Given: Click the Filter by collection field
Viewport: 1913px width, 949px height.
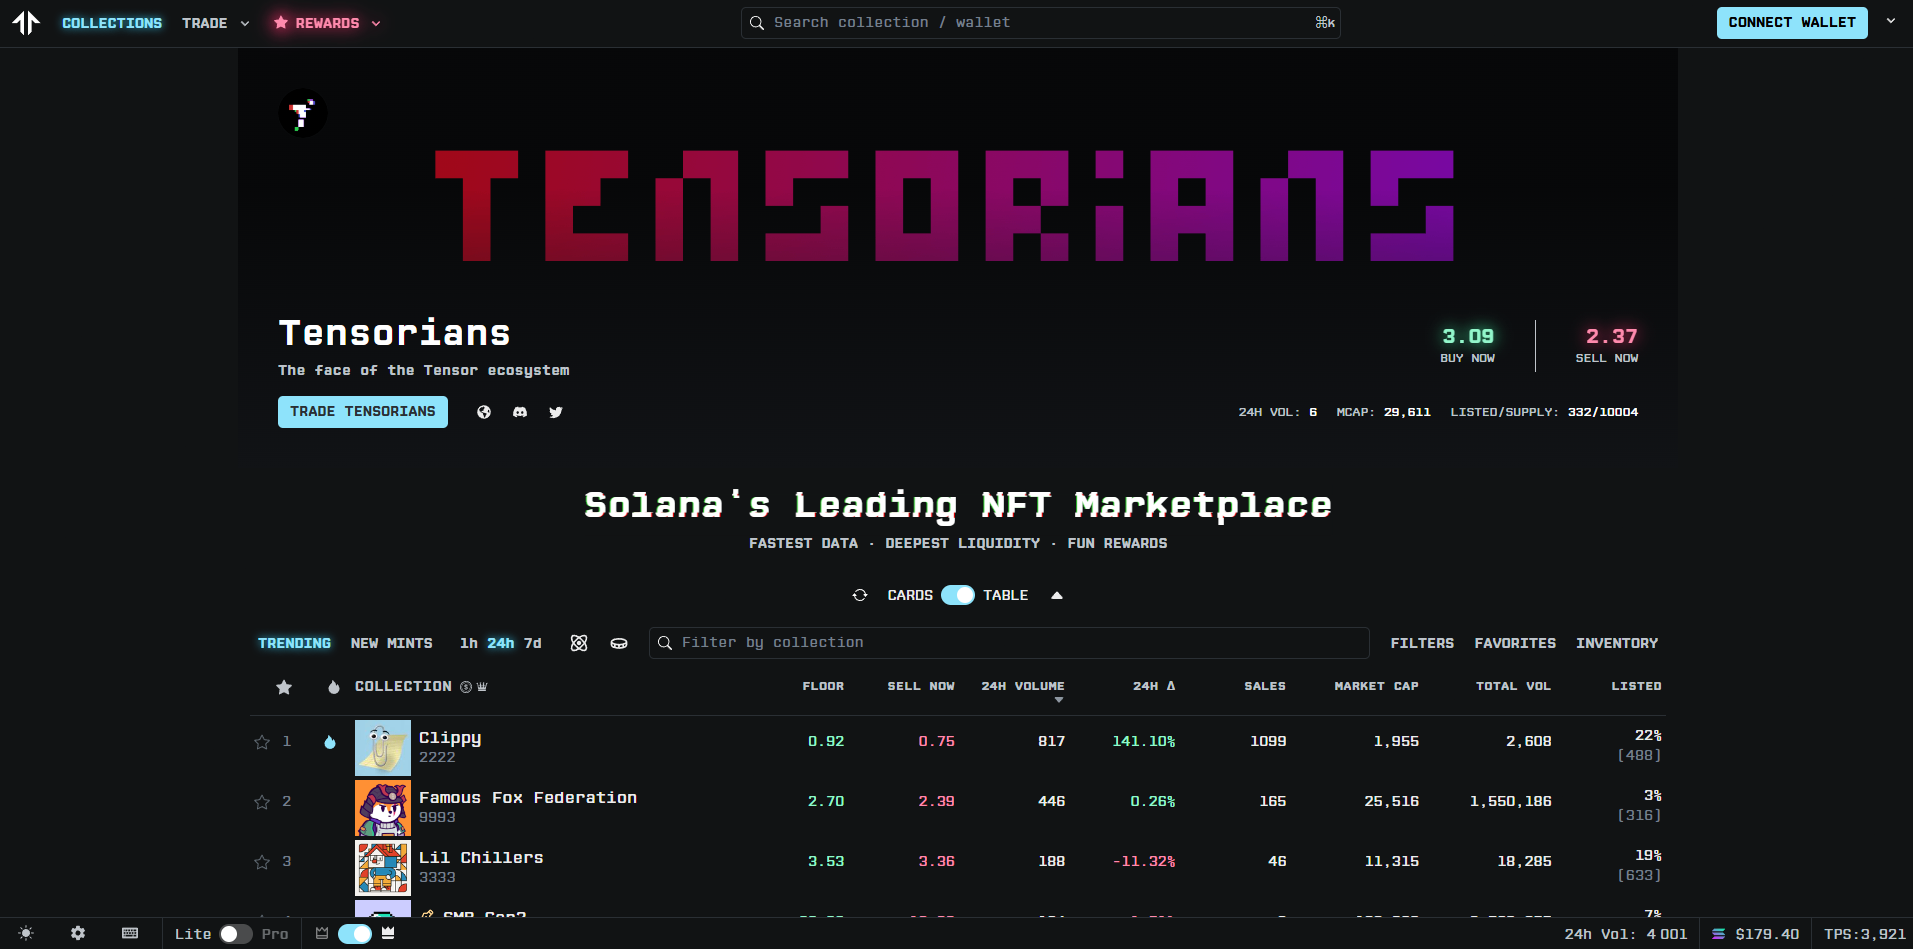Looking at the screenshot, I should pyautogui.click(x=1010, y=643).
